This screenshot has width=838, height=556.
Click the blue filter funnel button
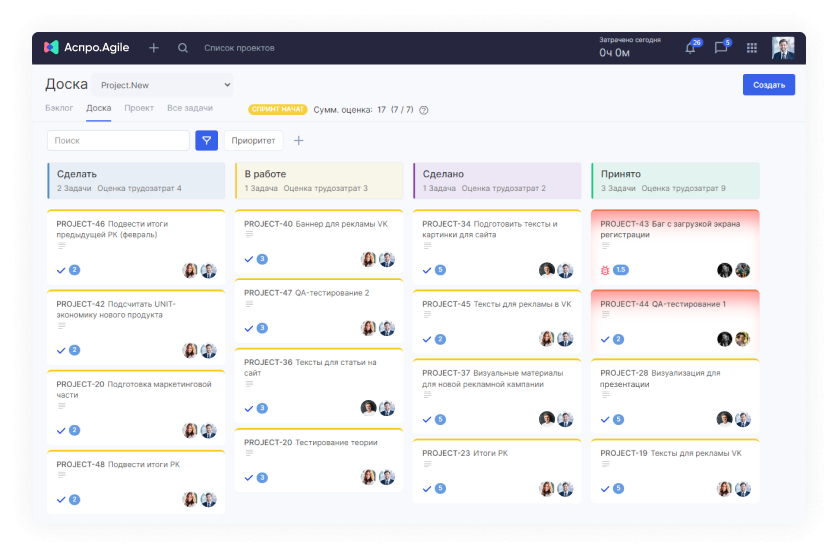[206, 141]
